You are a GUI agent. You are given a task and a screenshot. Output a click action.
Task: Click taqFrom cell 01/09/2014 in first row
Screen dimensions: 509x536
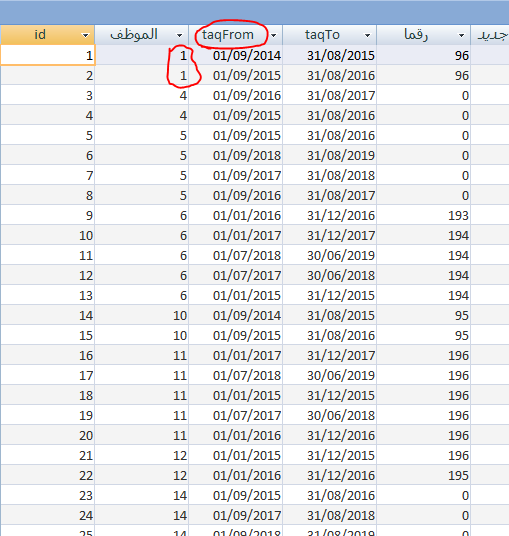point(236,55)
